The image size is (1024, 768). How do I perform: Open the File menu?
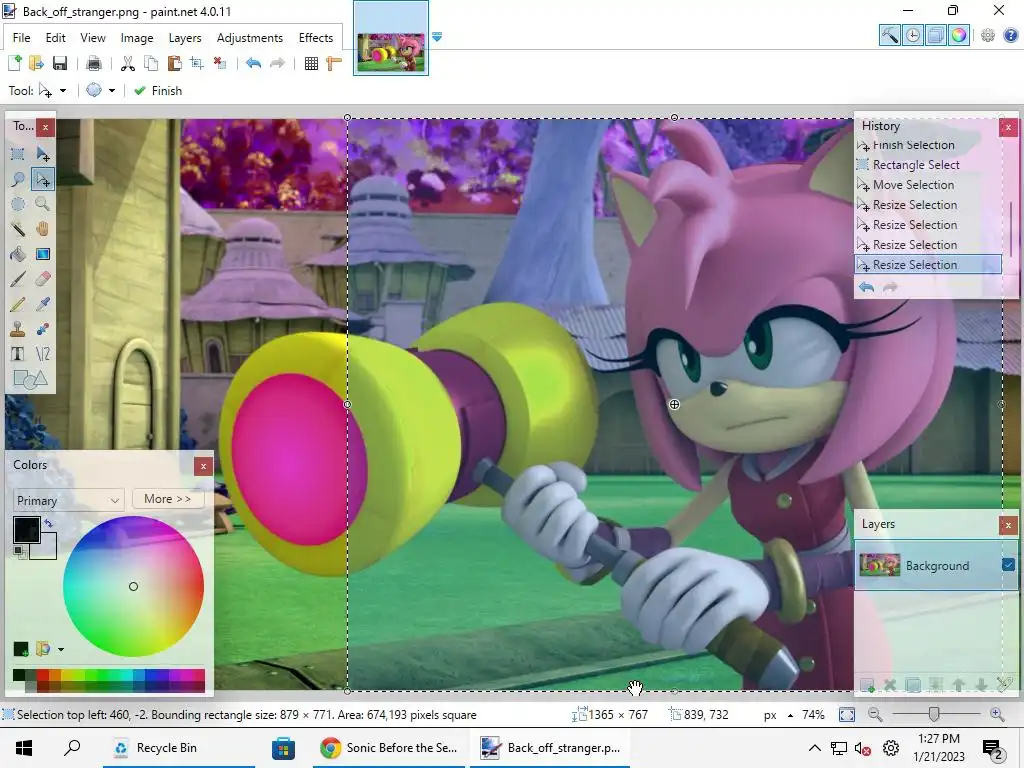[22, 38]
